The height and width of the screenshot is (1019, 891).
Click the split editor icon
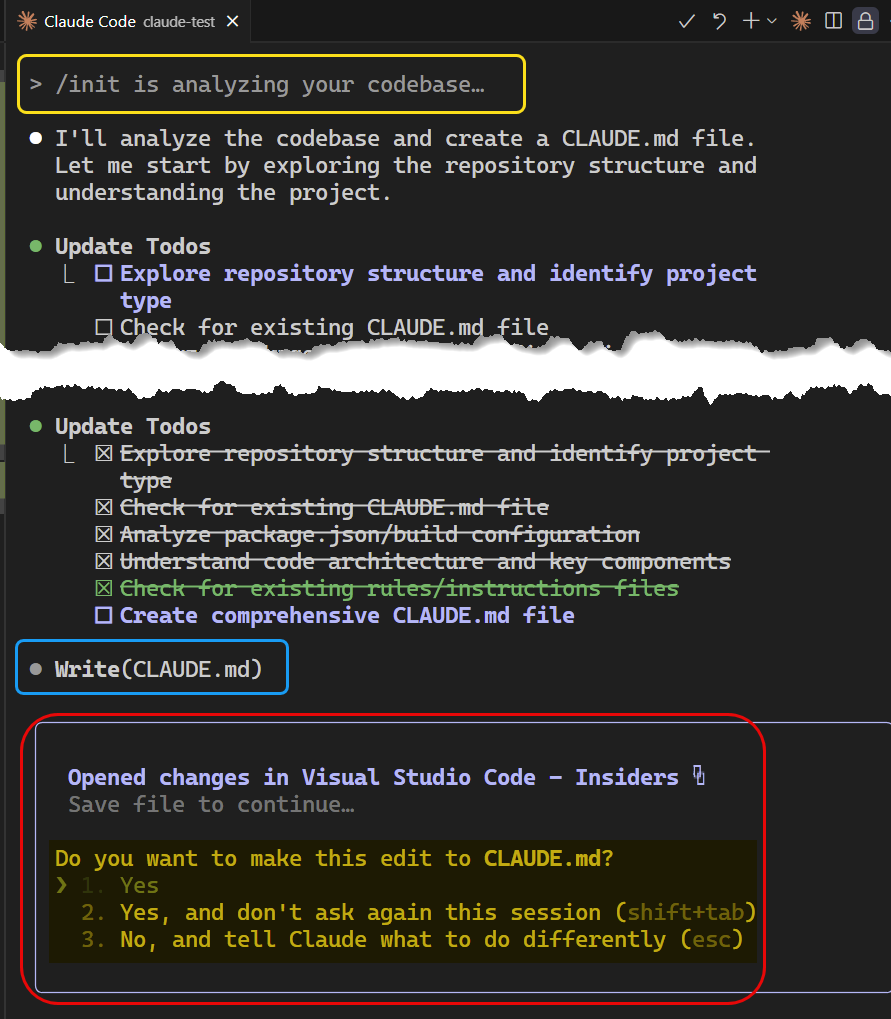point(833,21)
